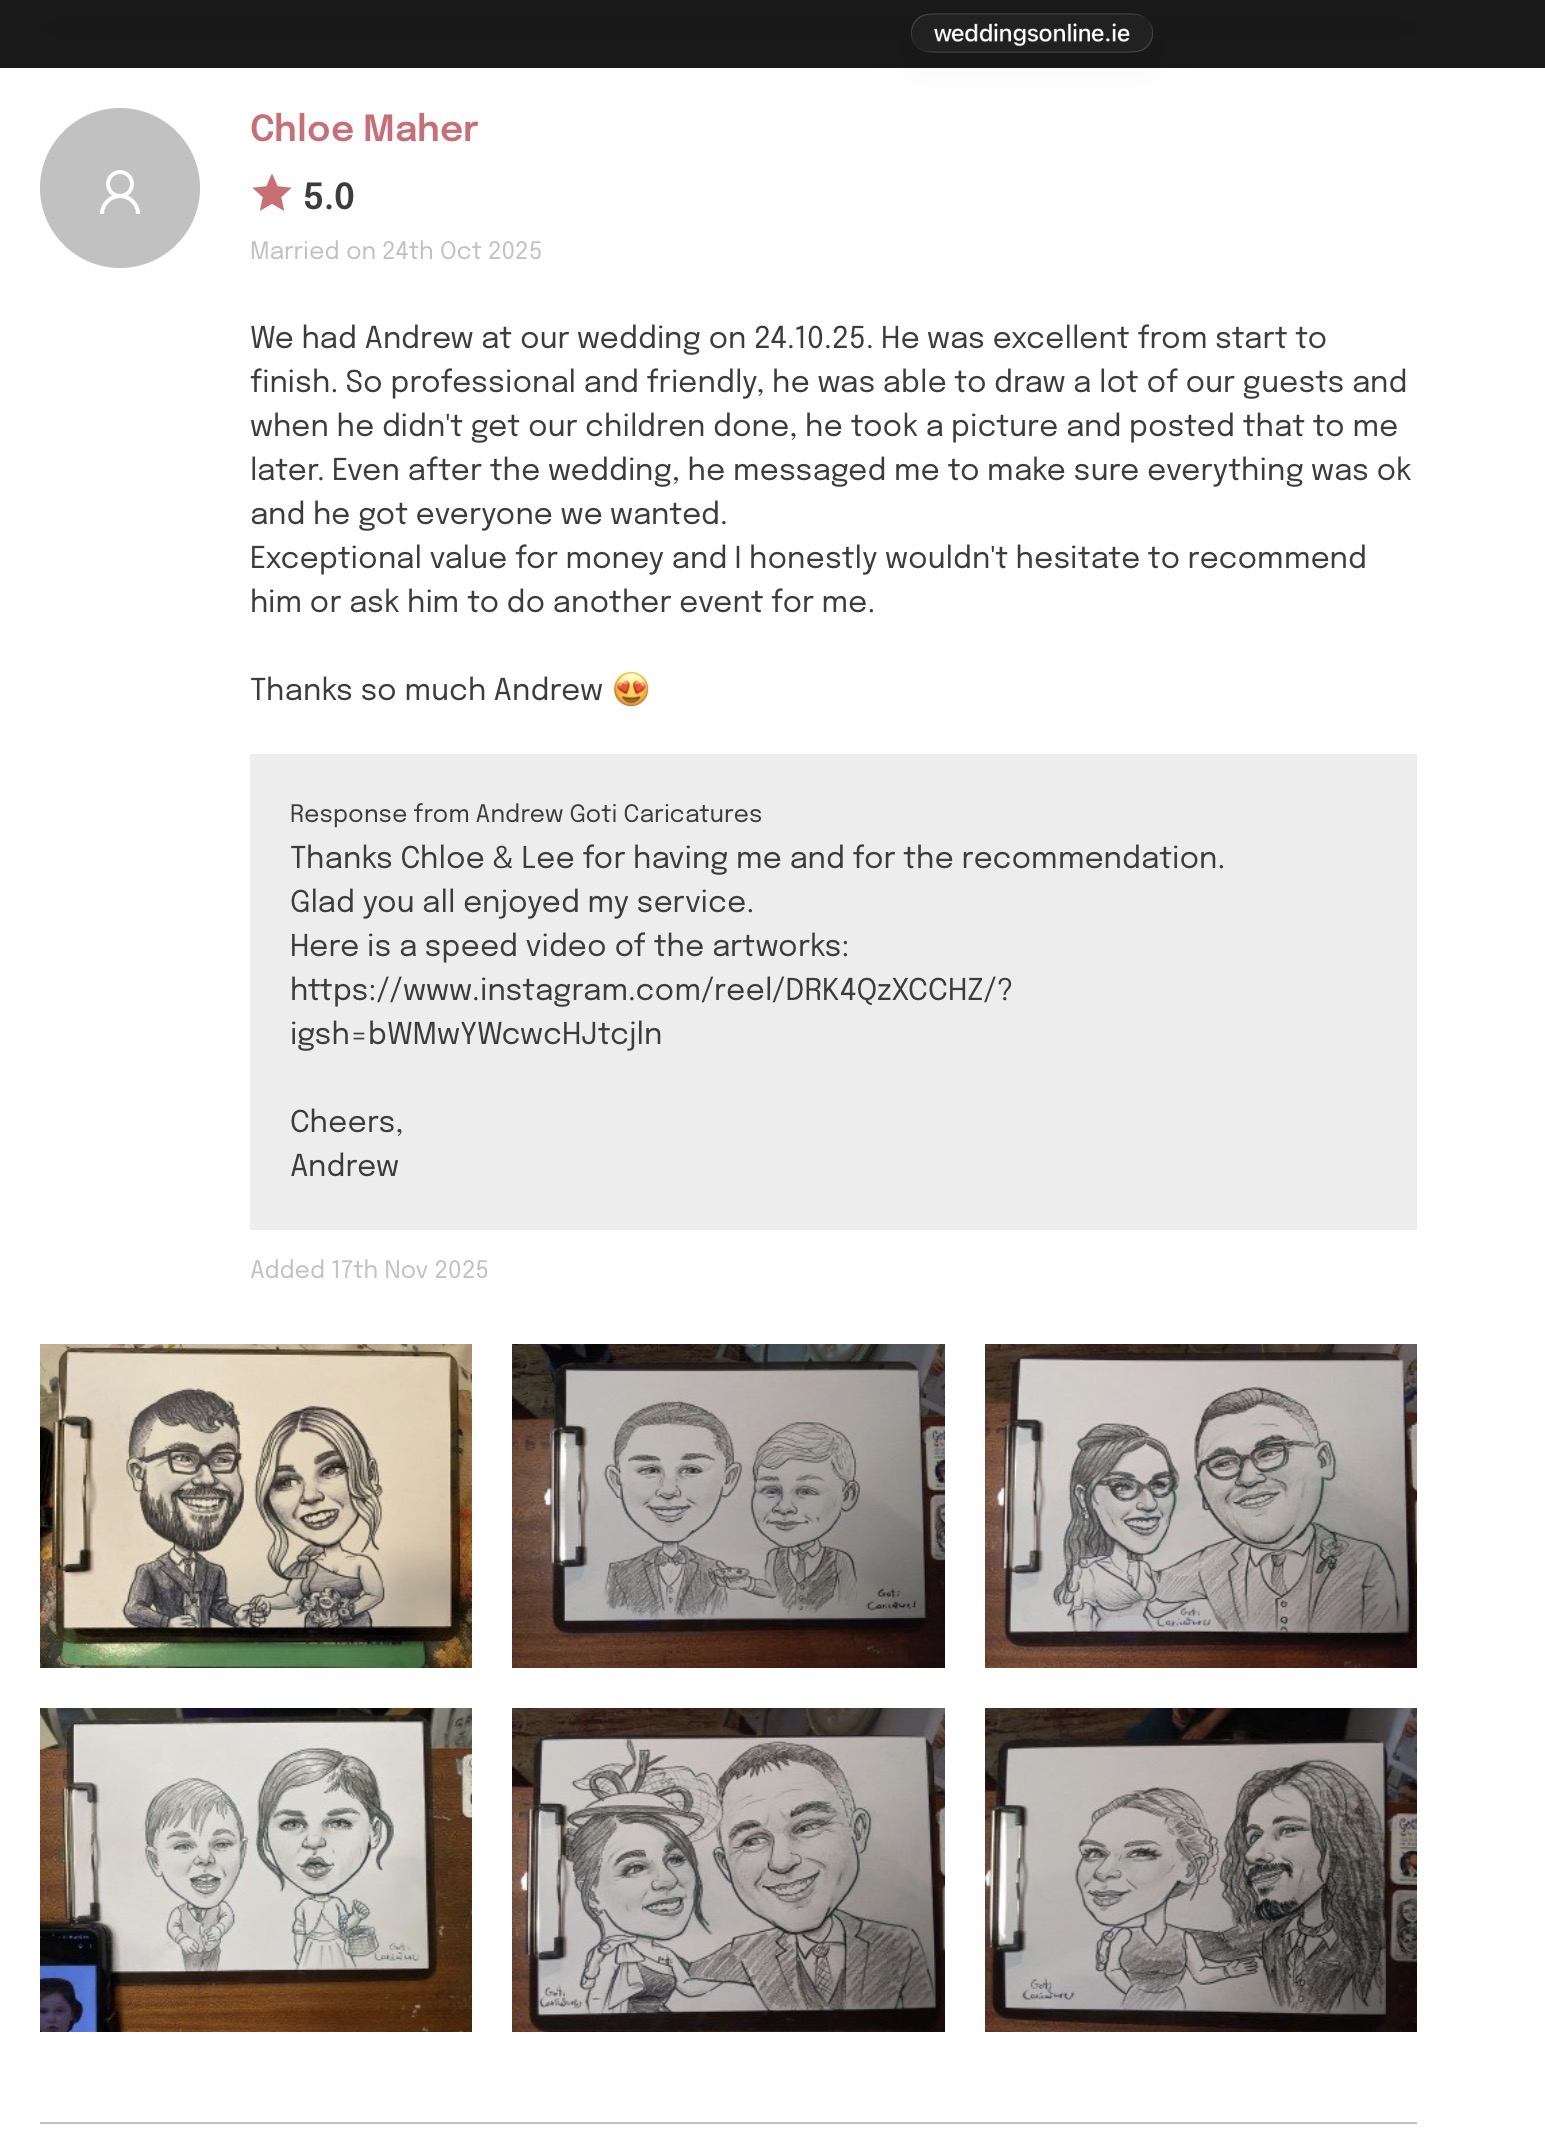Click the review paragraph about Andrew

[x=830, y=469]
